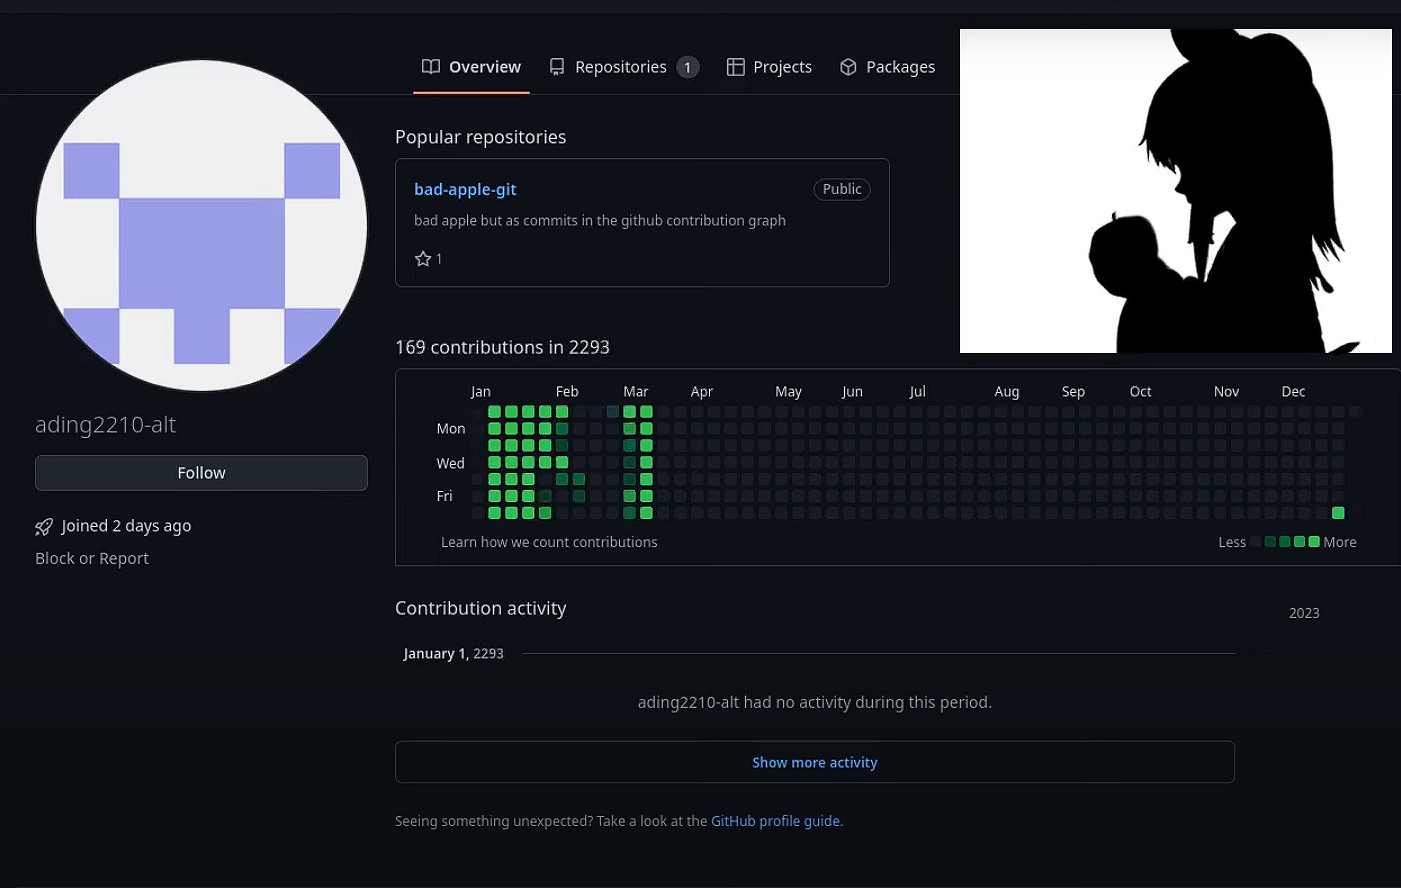Click the repo icon next to Repositories
Screen dimensions: 1401x888
557,67
